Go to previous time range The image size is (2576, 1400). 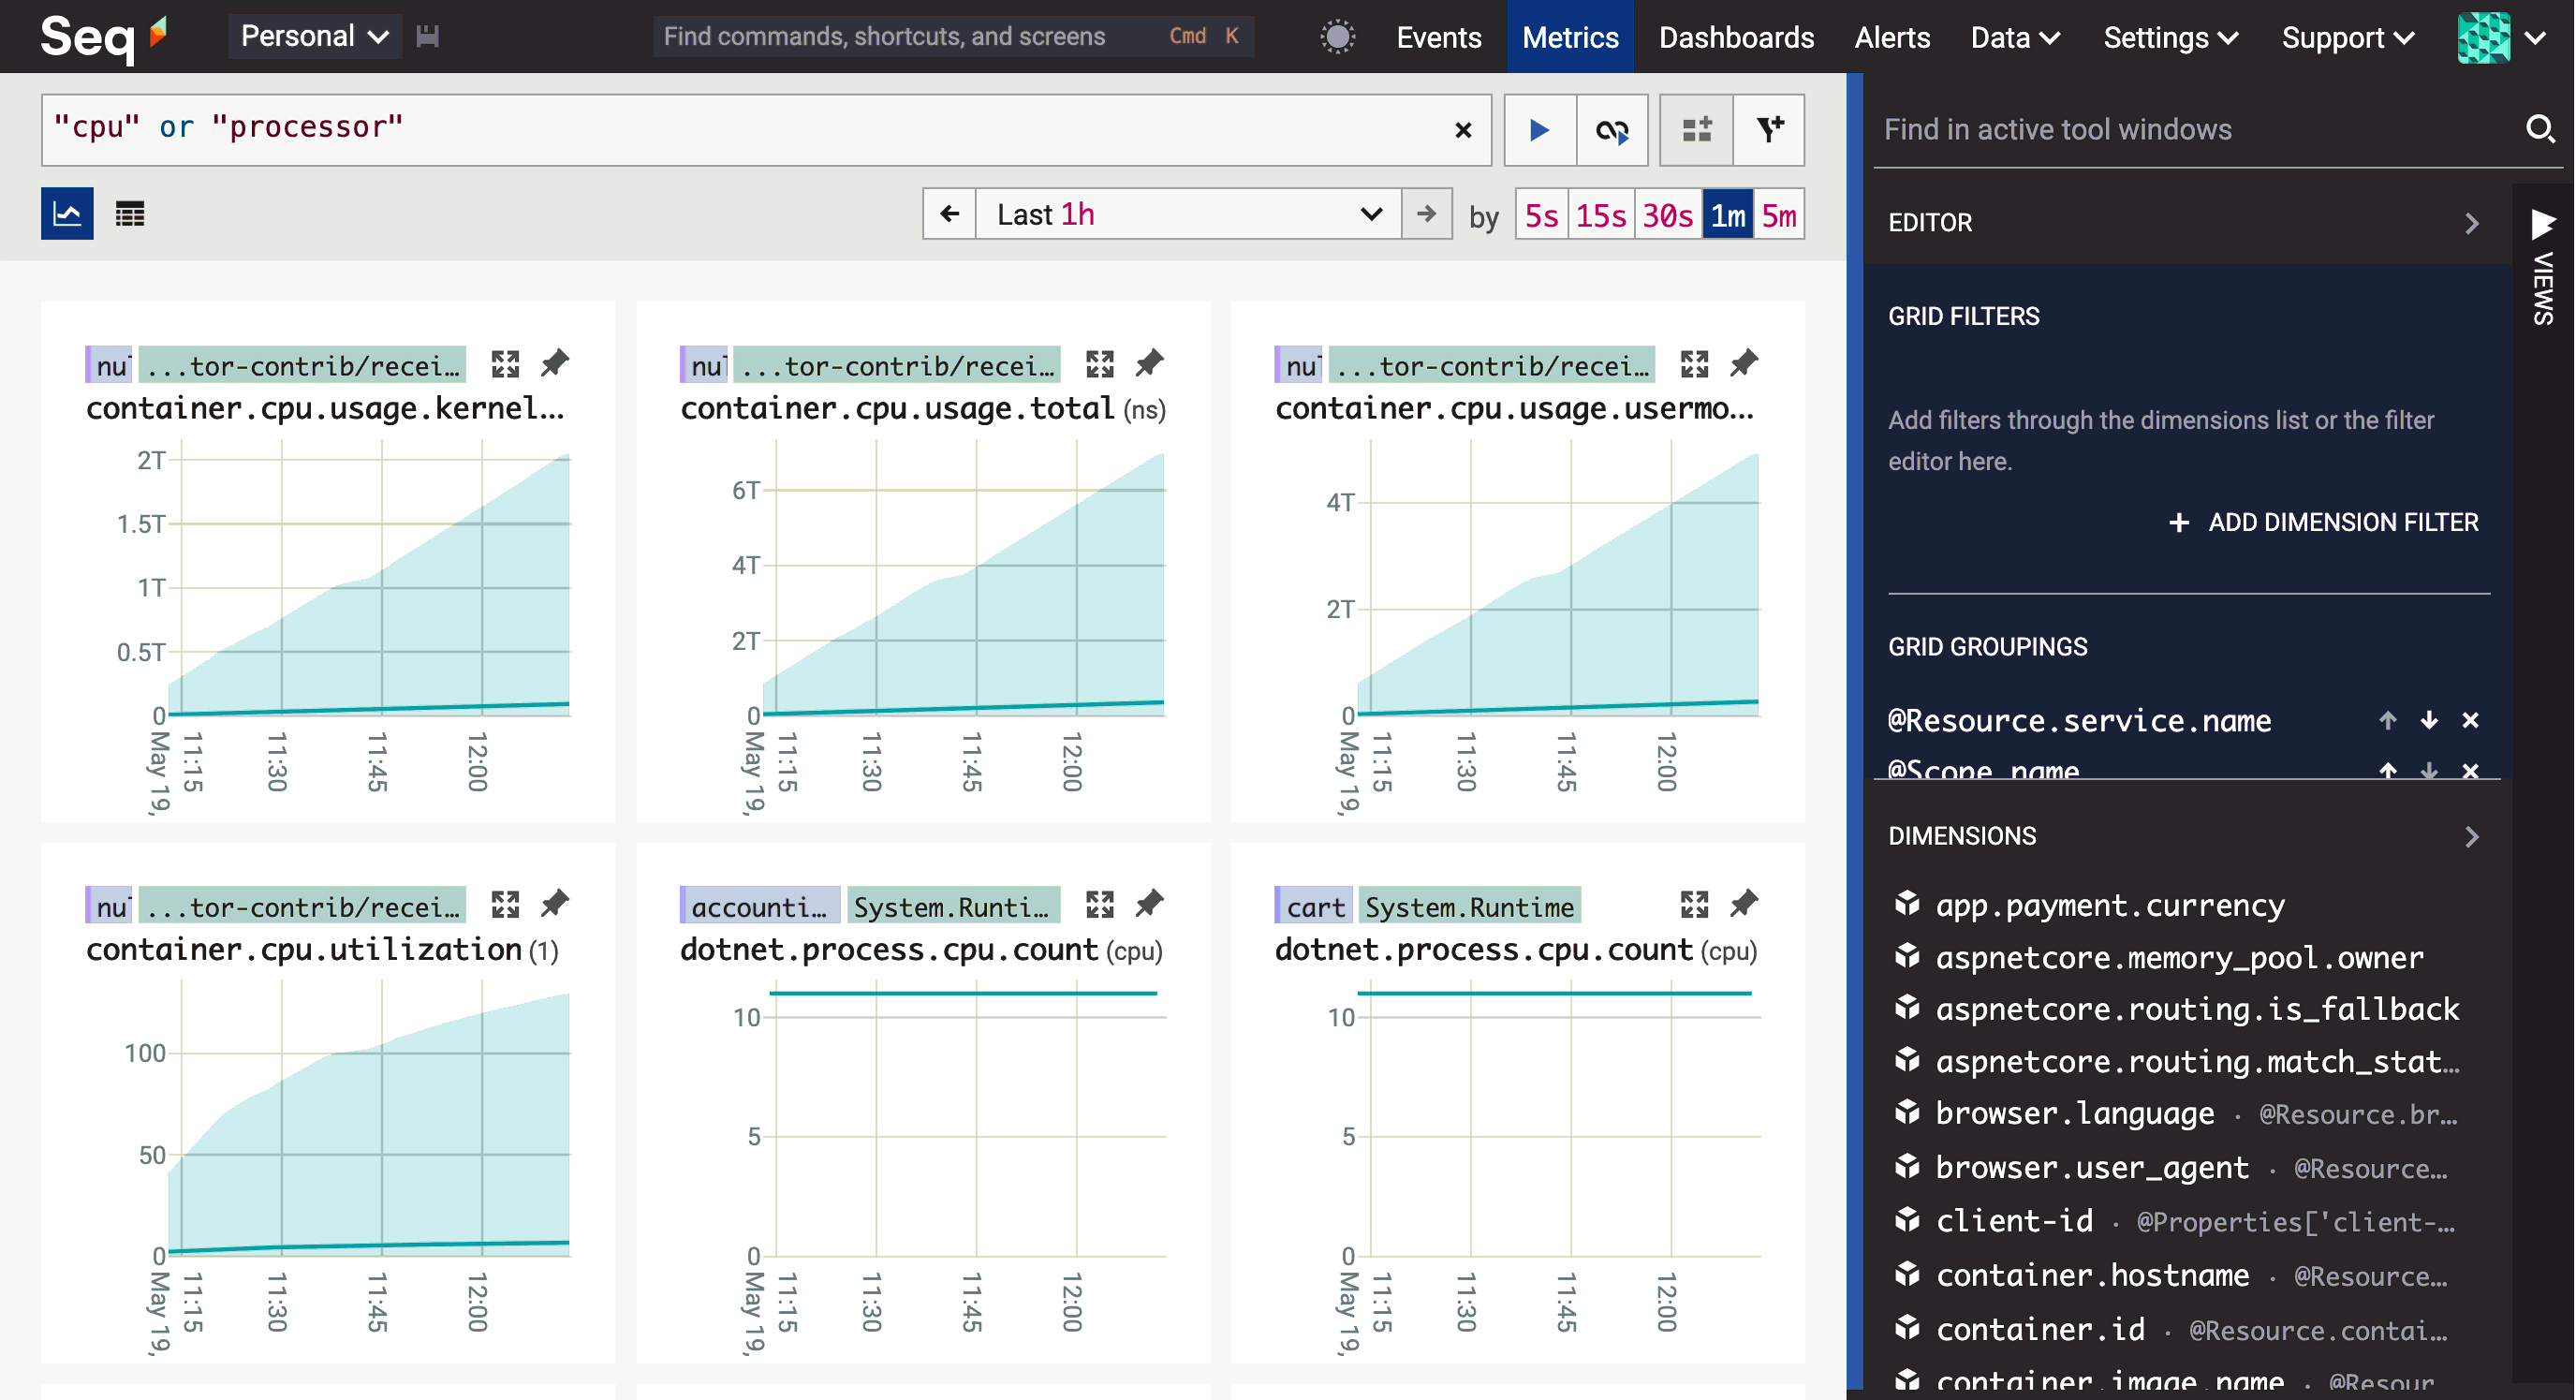coord(949,214)
